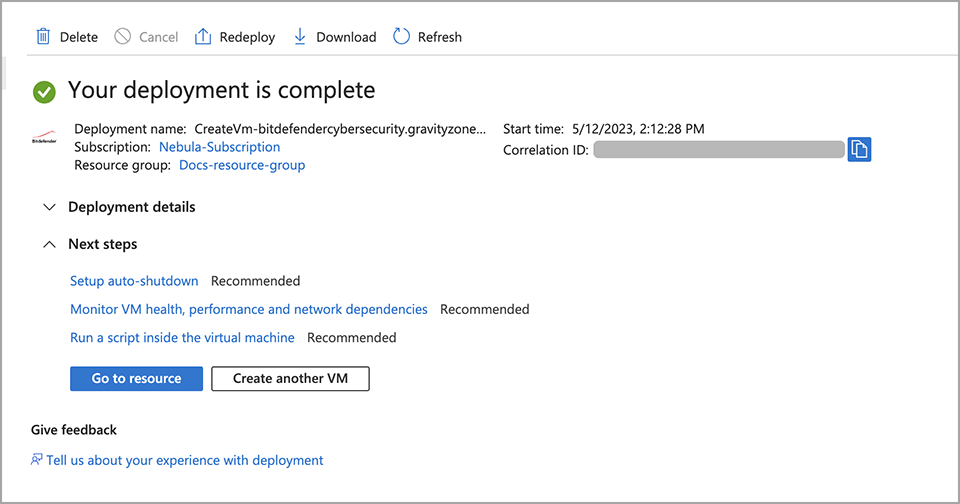Expand the Deployment details section
960x504 pixels.
[50, 207]
